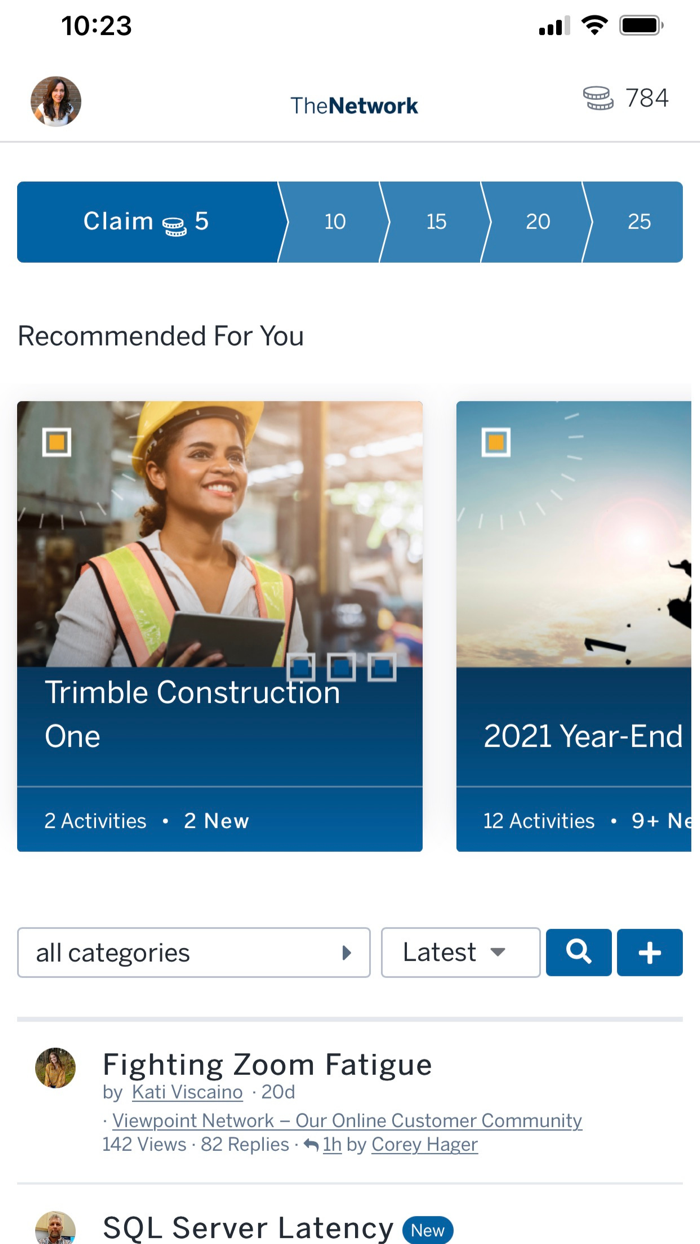Tap the coins balance icon

point(598,98)
